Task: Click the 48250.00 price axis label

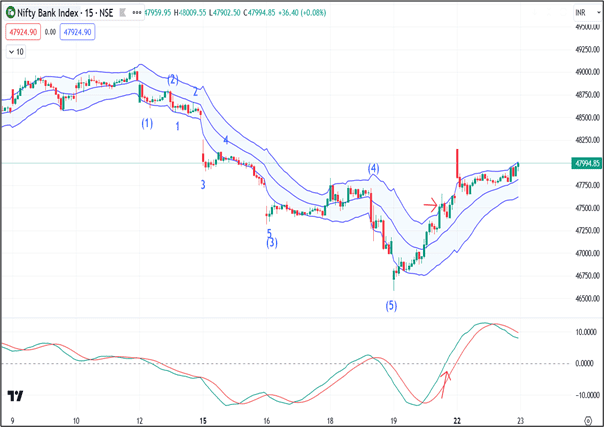Action: tap(587, 140)
